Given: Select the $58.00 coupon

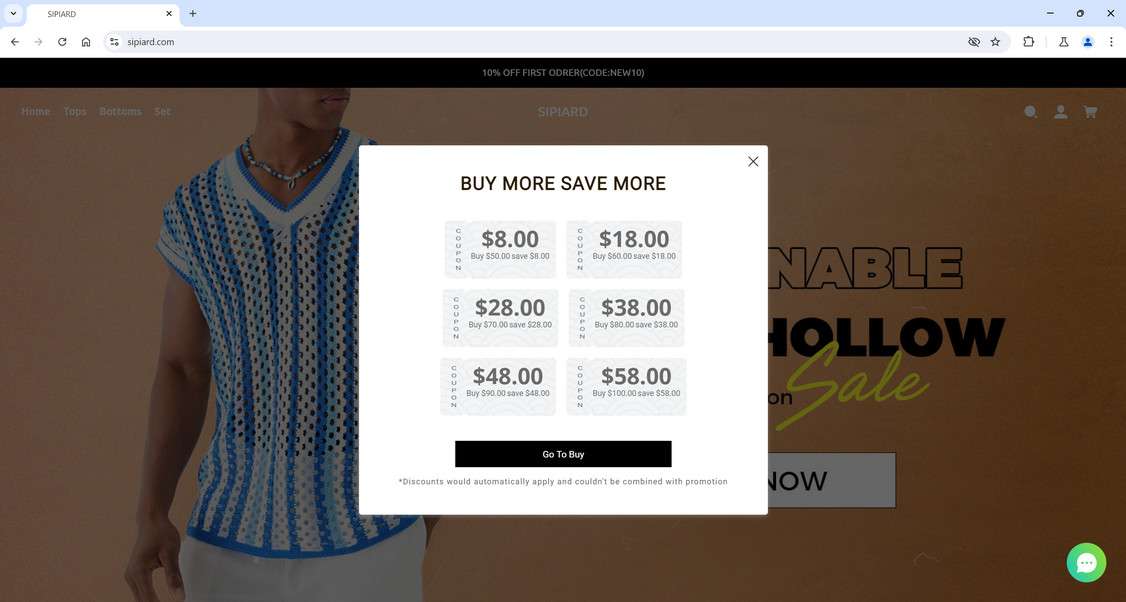Looking at the screenshot, I should pos(626,386).
